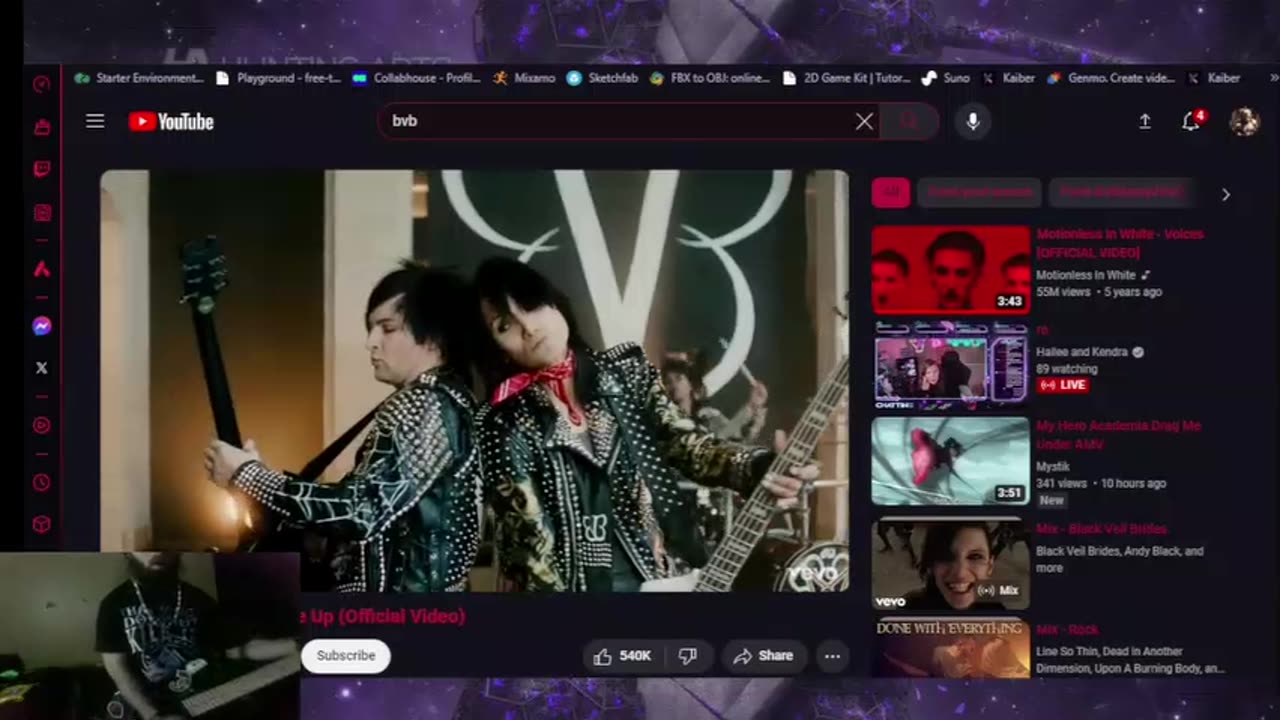Screen dimensions: 1280x720
Task: Open 'Mix - Black Veil Brides' title
Action: coord(1101,529)
